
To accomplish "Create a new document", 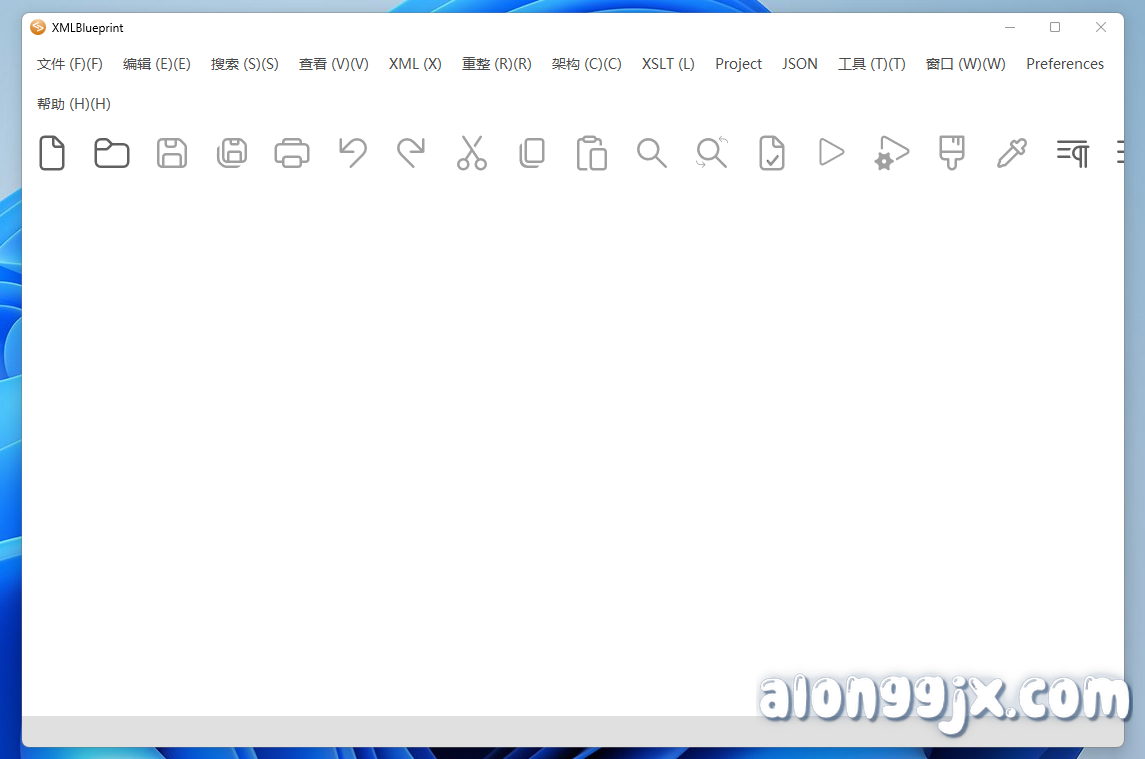I will 52,152.
